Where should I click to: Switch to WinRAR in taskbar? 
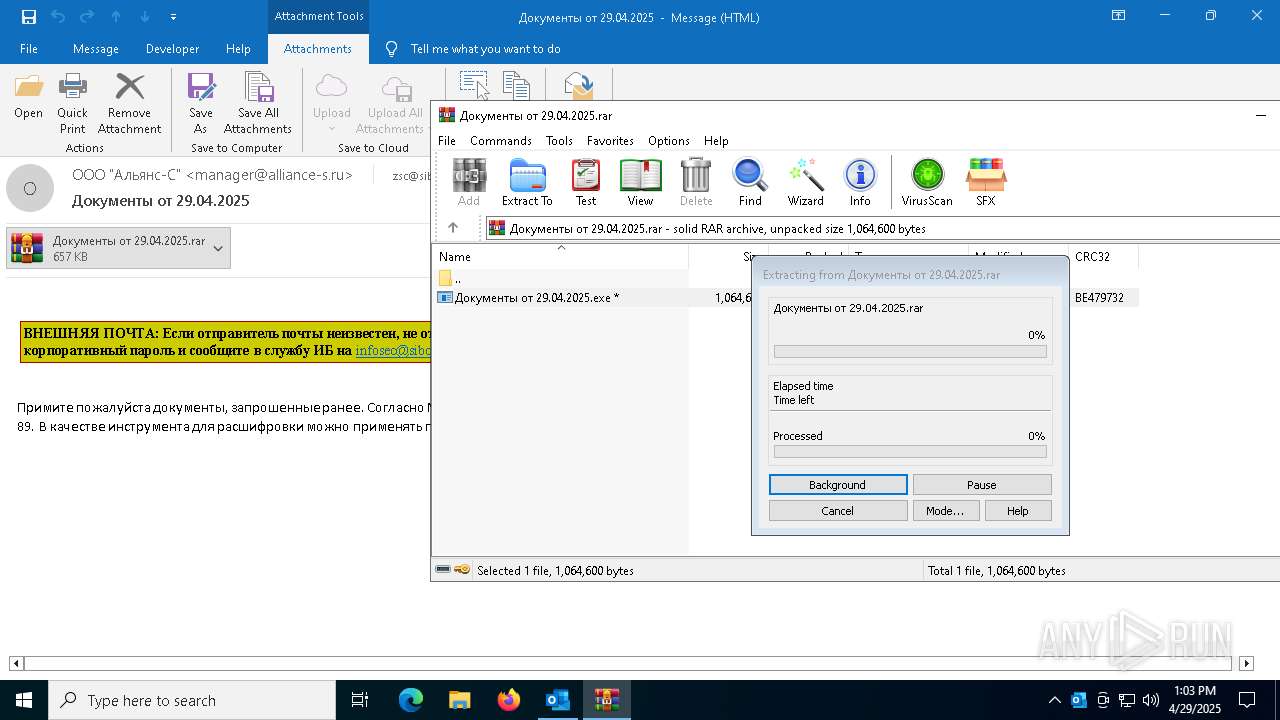[606, 700]
